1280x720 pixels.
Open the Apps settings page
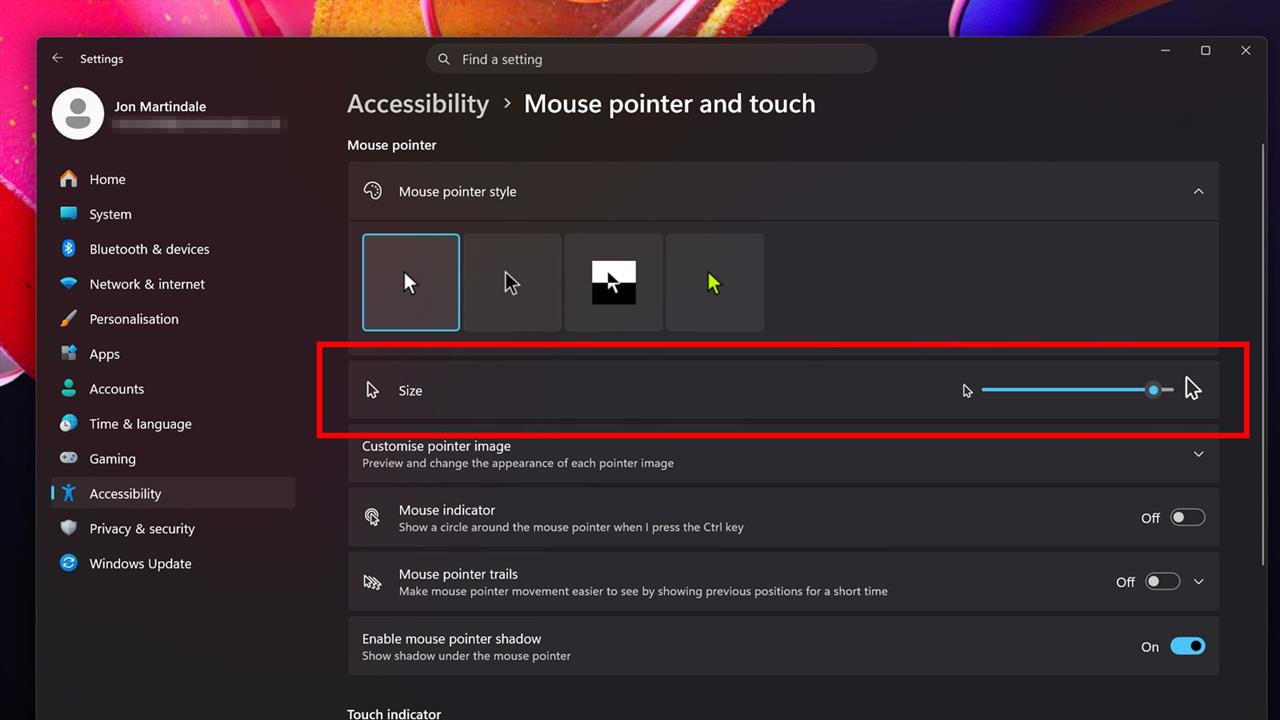tap(173, 354)
